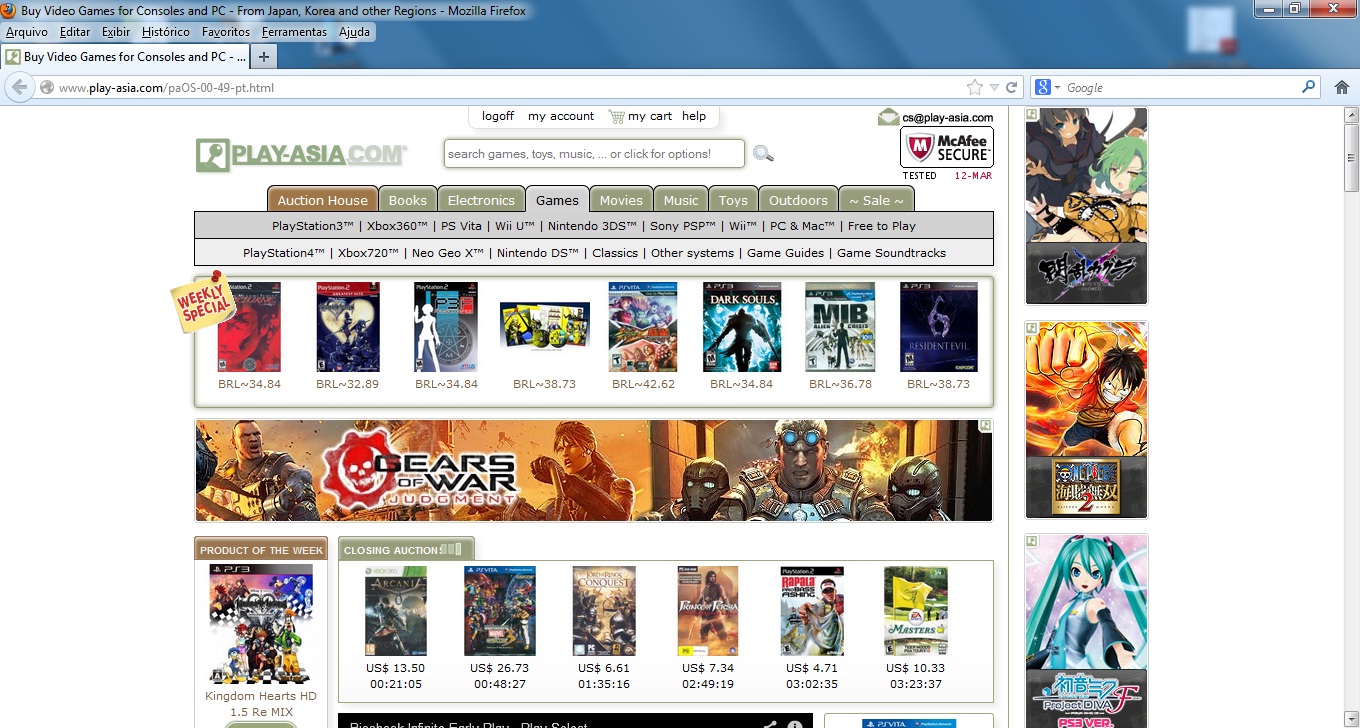Click the bookmark star icon

pos(974,87)
